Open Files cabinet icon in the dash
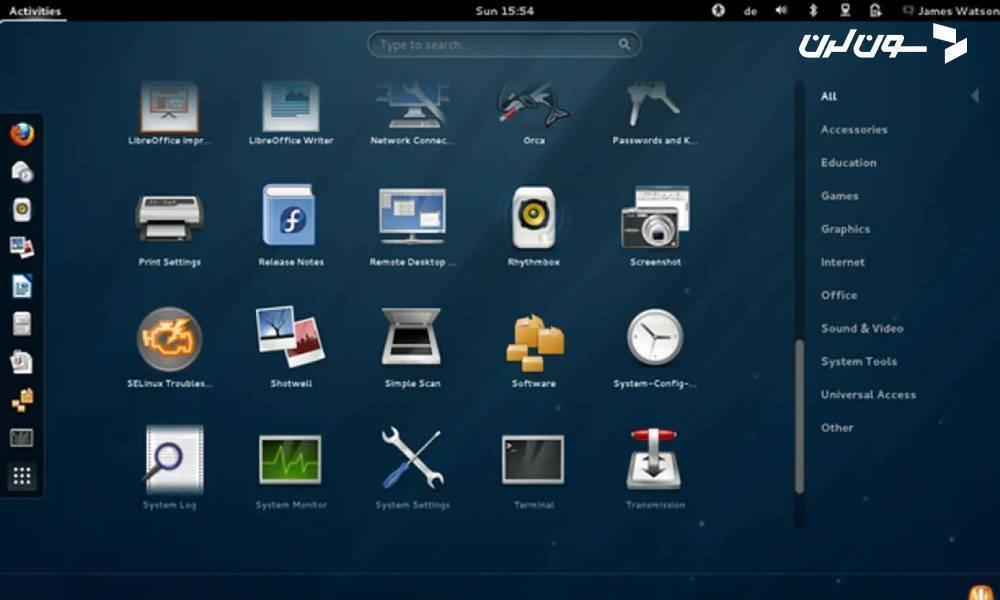Screen dimensions: 1000x600 click(22, 324)
